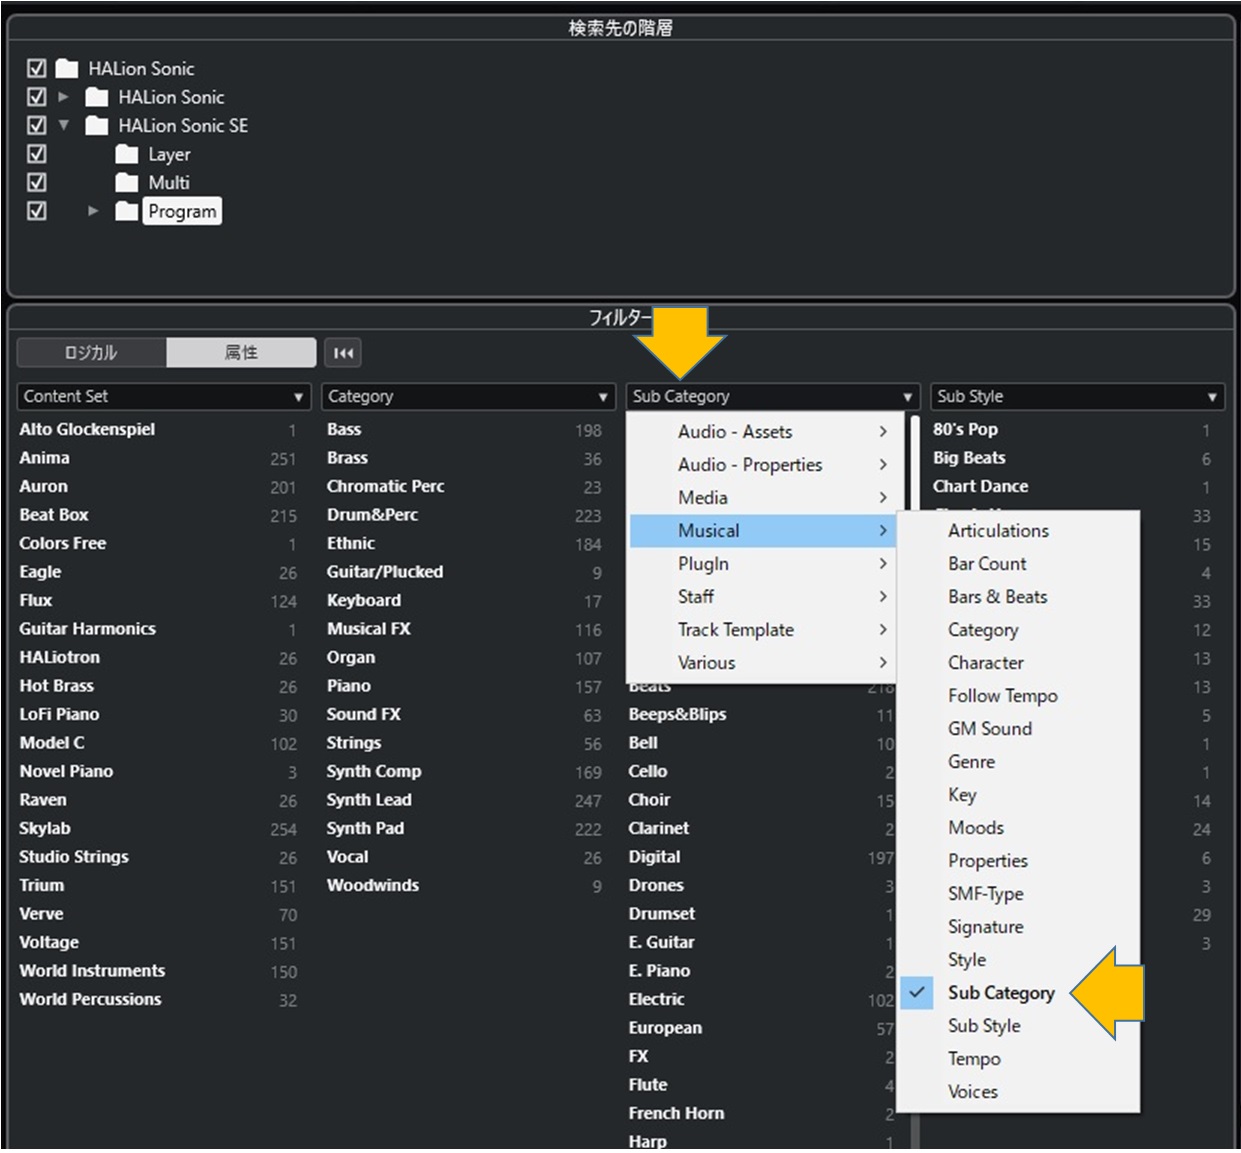Select the Multi folder in tree
The height and width of the screenshot is (1153, 1241).
169,182
